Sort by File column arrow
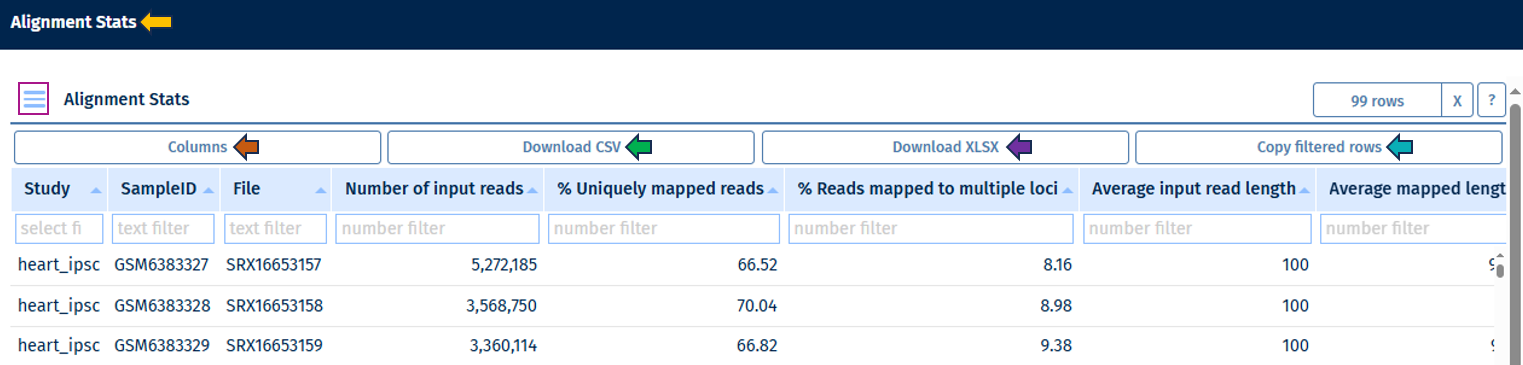 coord(320,189)
